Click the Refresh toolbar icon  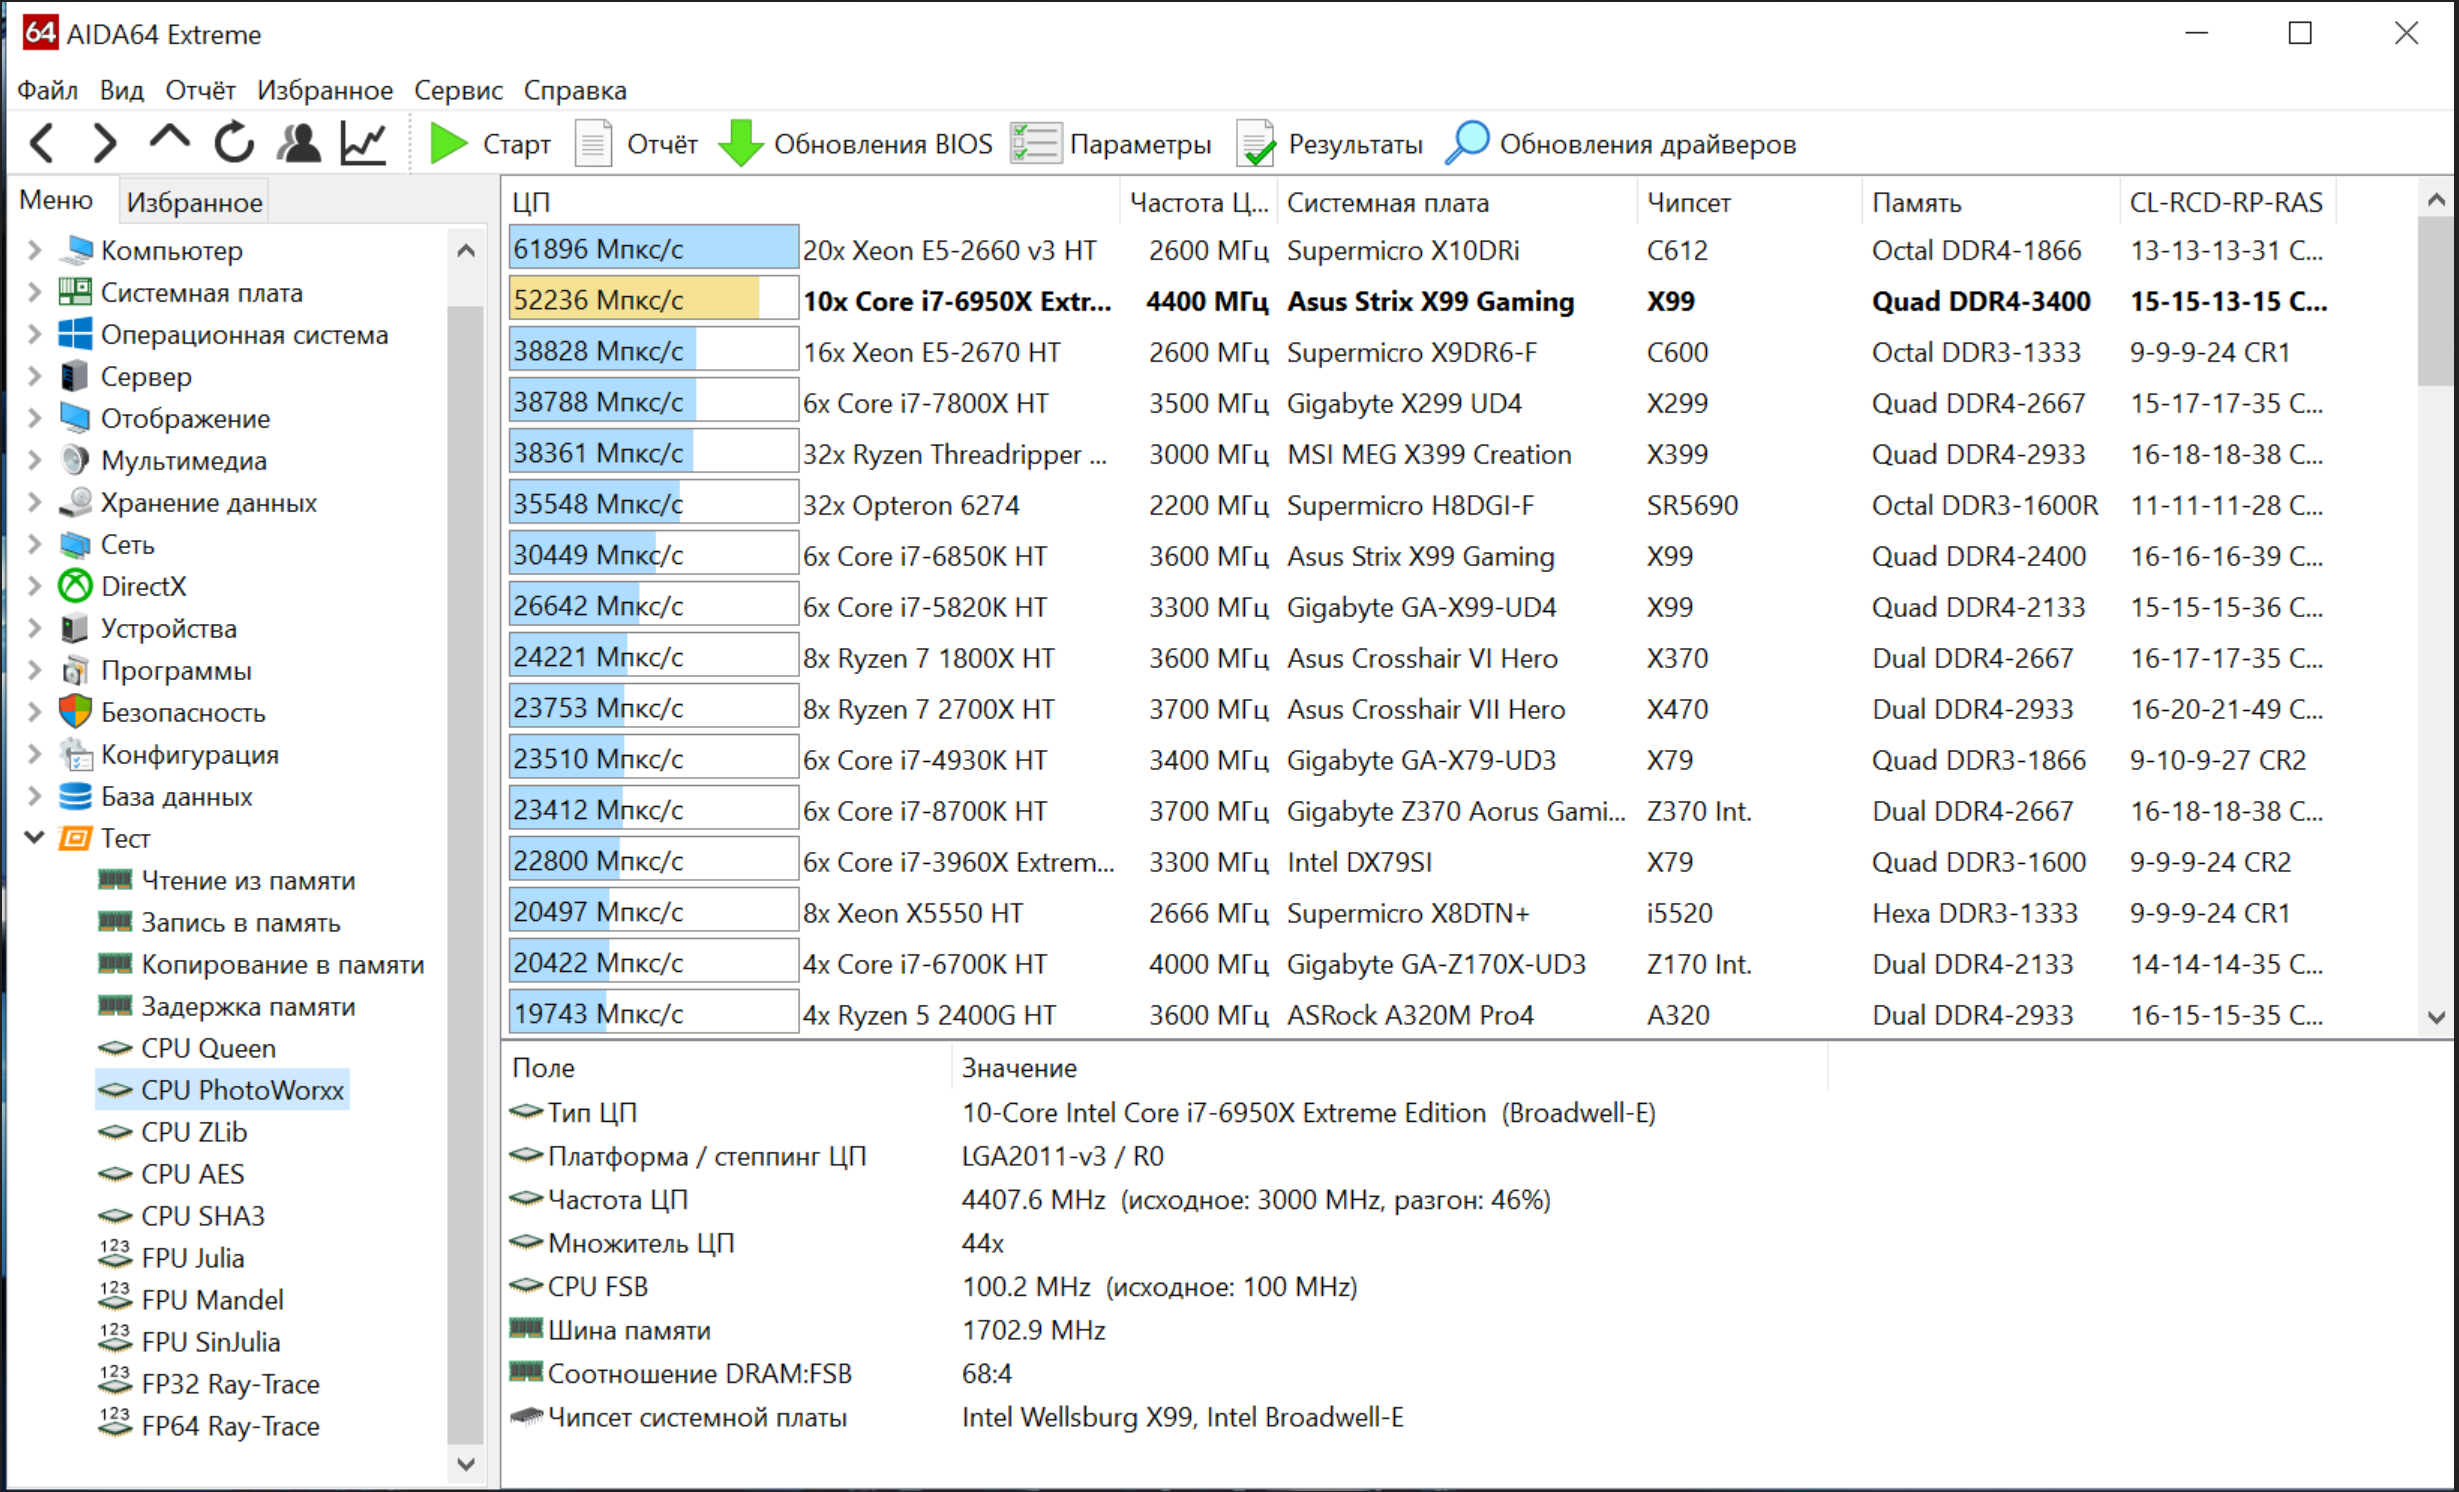pos(234,144)
